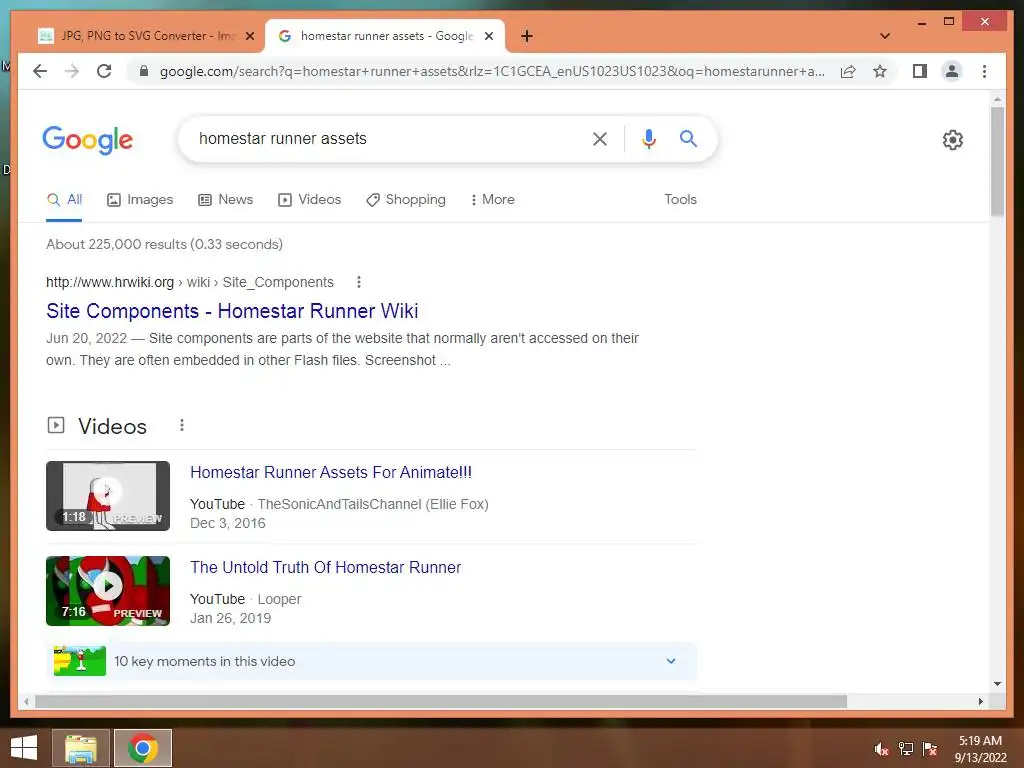Switch to Videos results
Screen dimensions: 1024x768
point(310,199)
